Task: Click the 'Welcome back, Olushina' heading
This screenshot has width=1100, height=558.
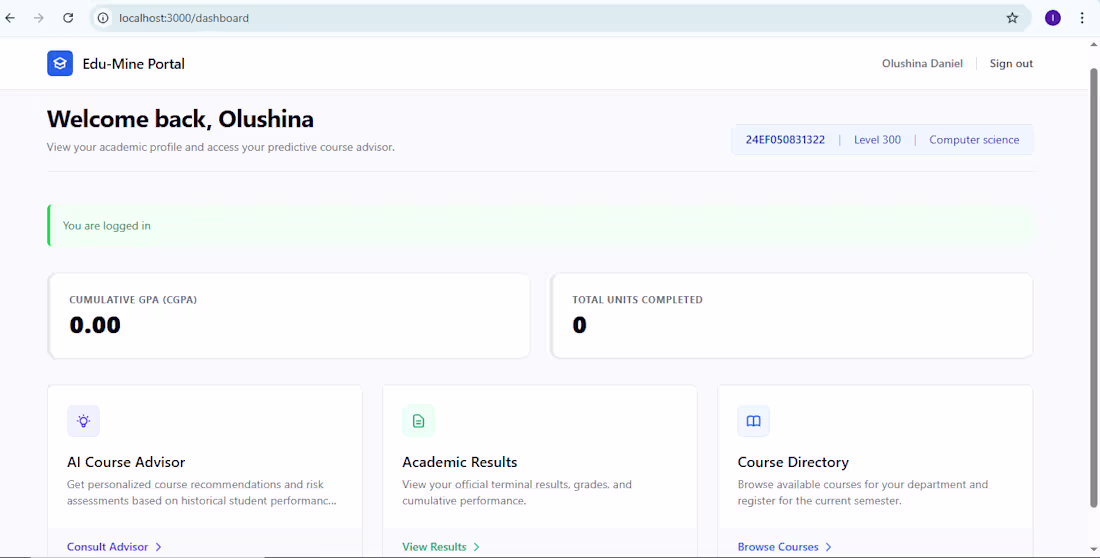Action: [x=180, y=119]
